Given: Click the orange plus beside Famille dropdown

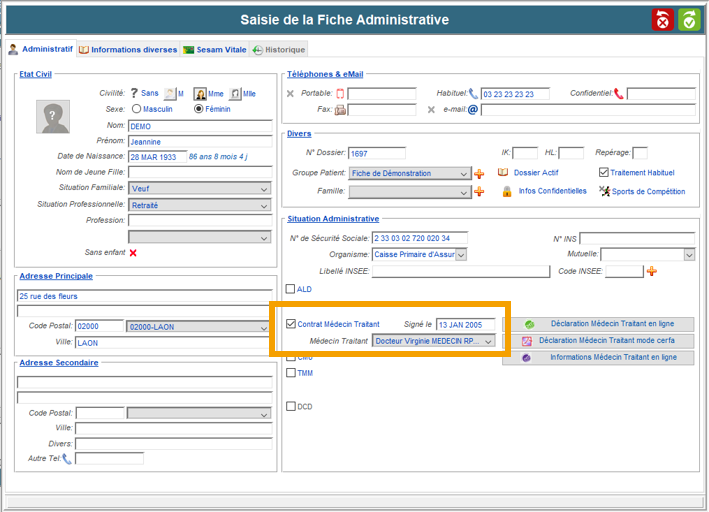Looking at the screenshot, I should point(479,192).
